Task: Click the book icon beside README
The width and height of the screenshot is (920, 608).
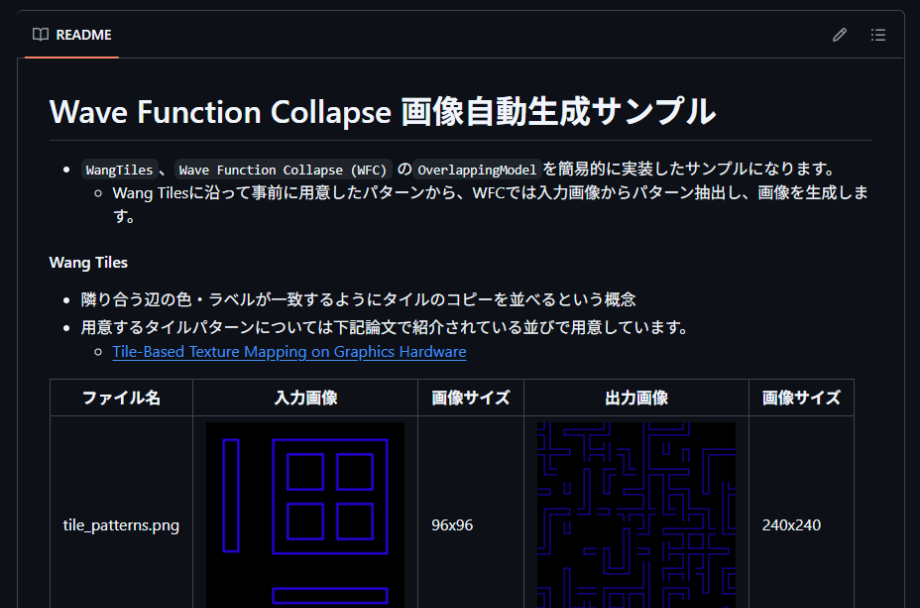Action: [40, 35]
